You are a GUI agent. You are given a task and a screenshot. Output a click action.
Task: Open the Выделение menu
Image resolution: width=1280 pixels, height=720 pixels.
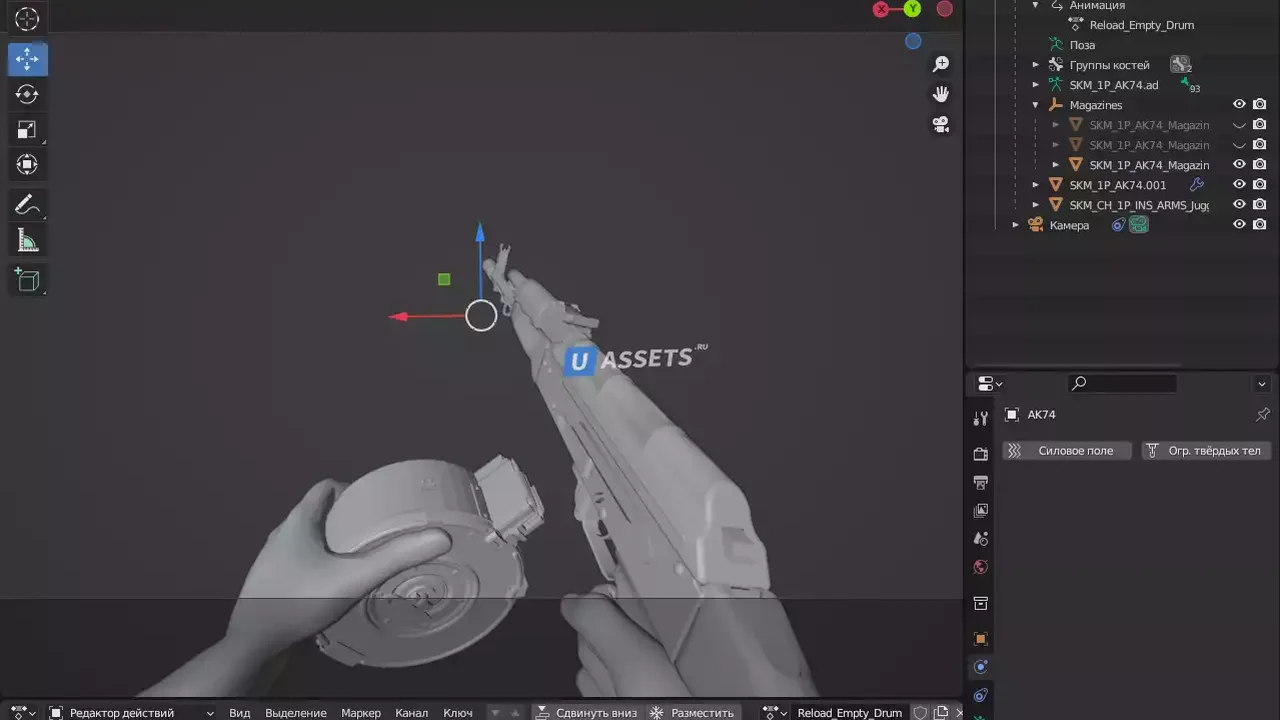click(296, 712)
